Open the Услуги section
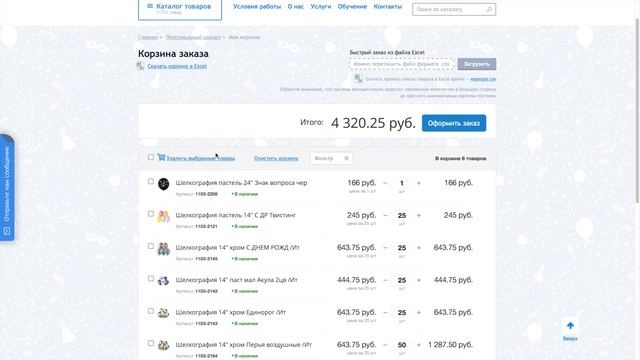The width and height of the screenshot is (640, 360). [x=320, y=7]
